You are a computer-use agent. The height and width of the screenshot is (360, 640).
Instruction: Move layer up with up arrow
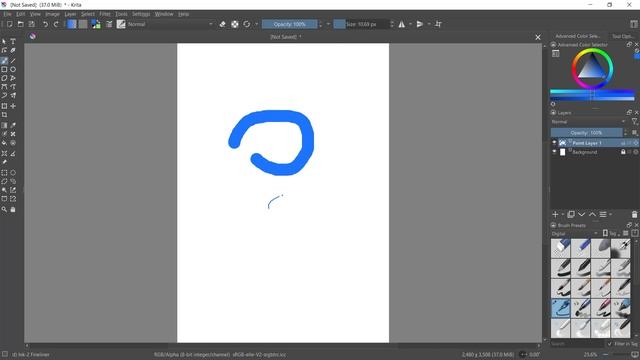pos(592,214)
